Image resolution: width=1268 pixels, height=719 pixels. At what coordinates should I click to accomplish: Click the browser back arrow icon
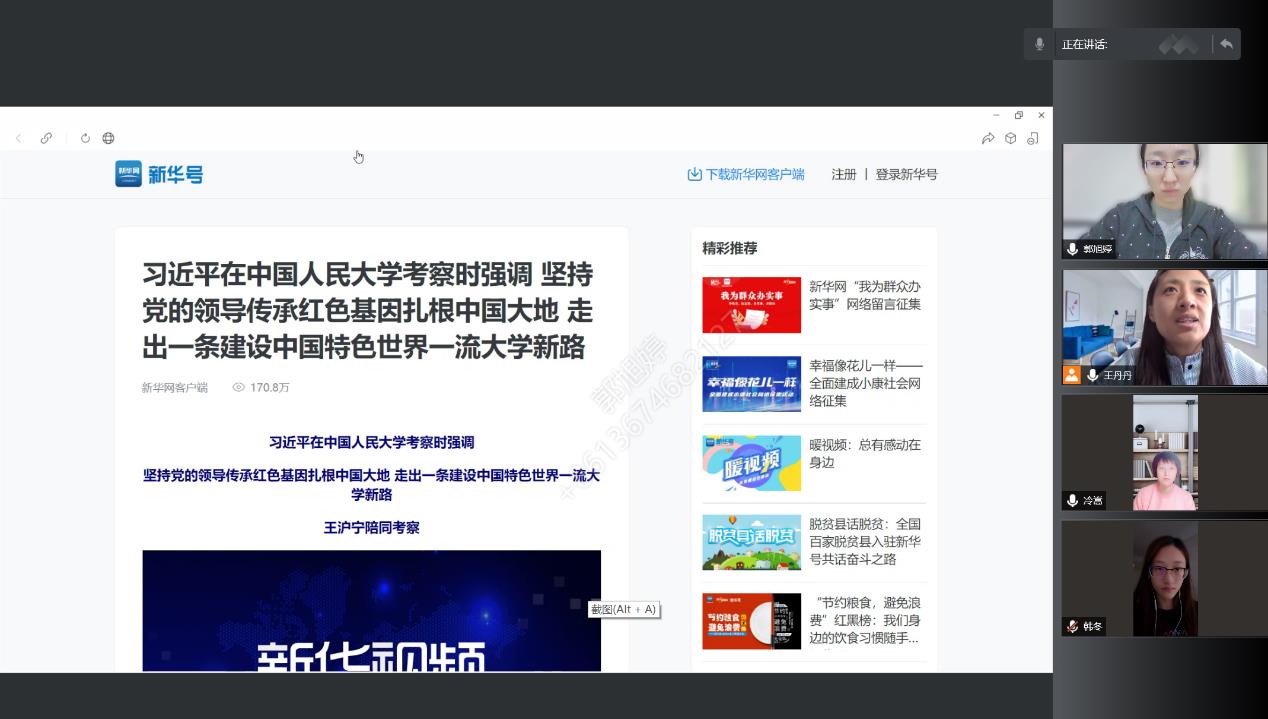click(18, 138)
